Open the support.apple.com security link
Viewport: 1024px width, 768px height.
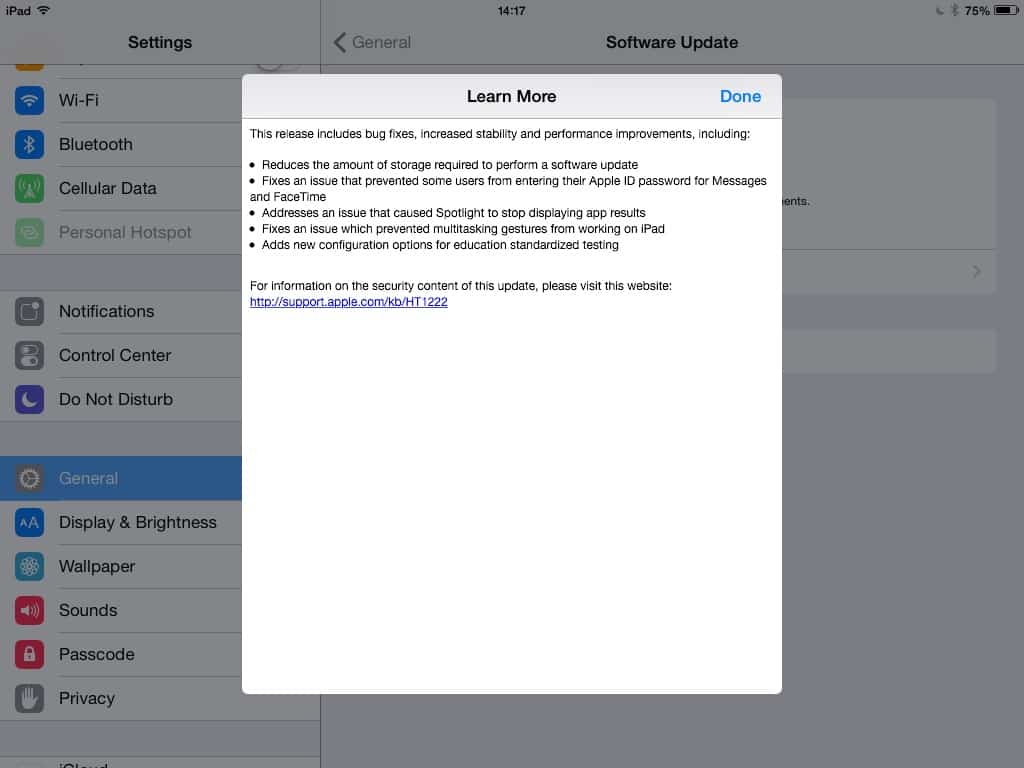click(348, 302)
